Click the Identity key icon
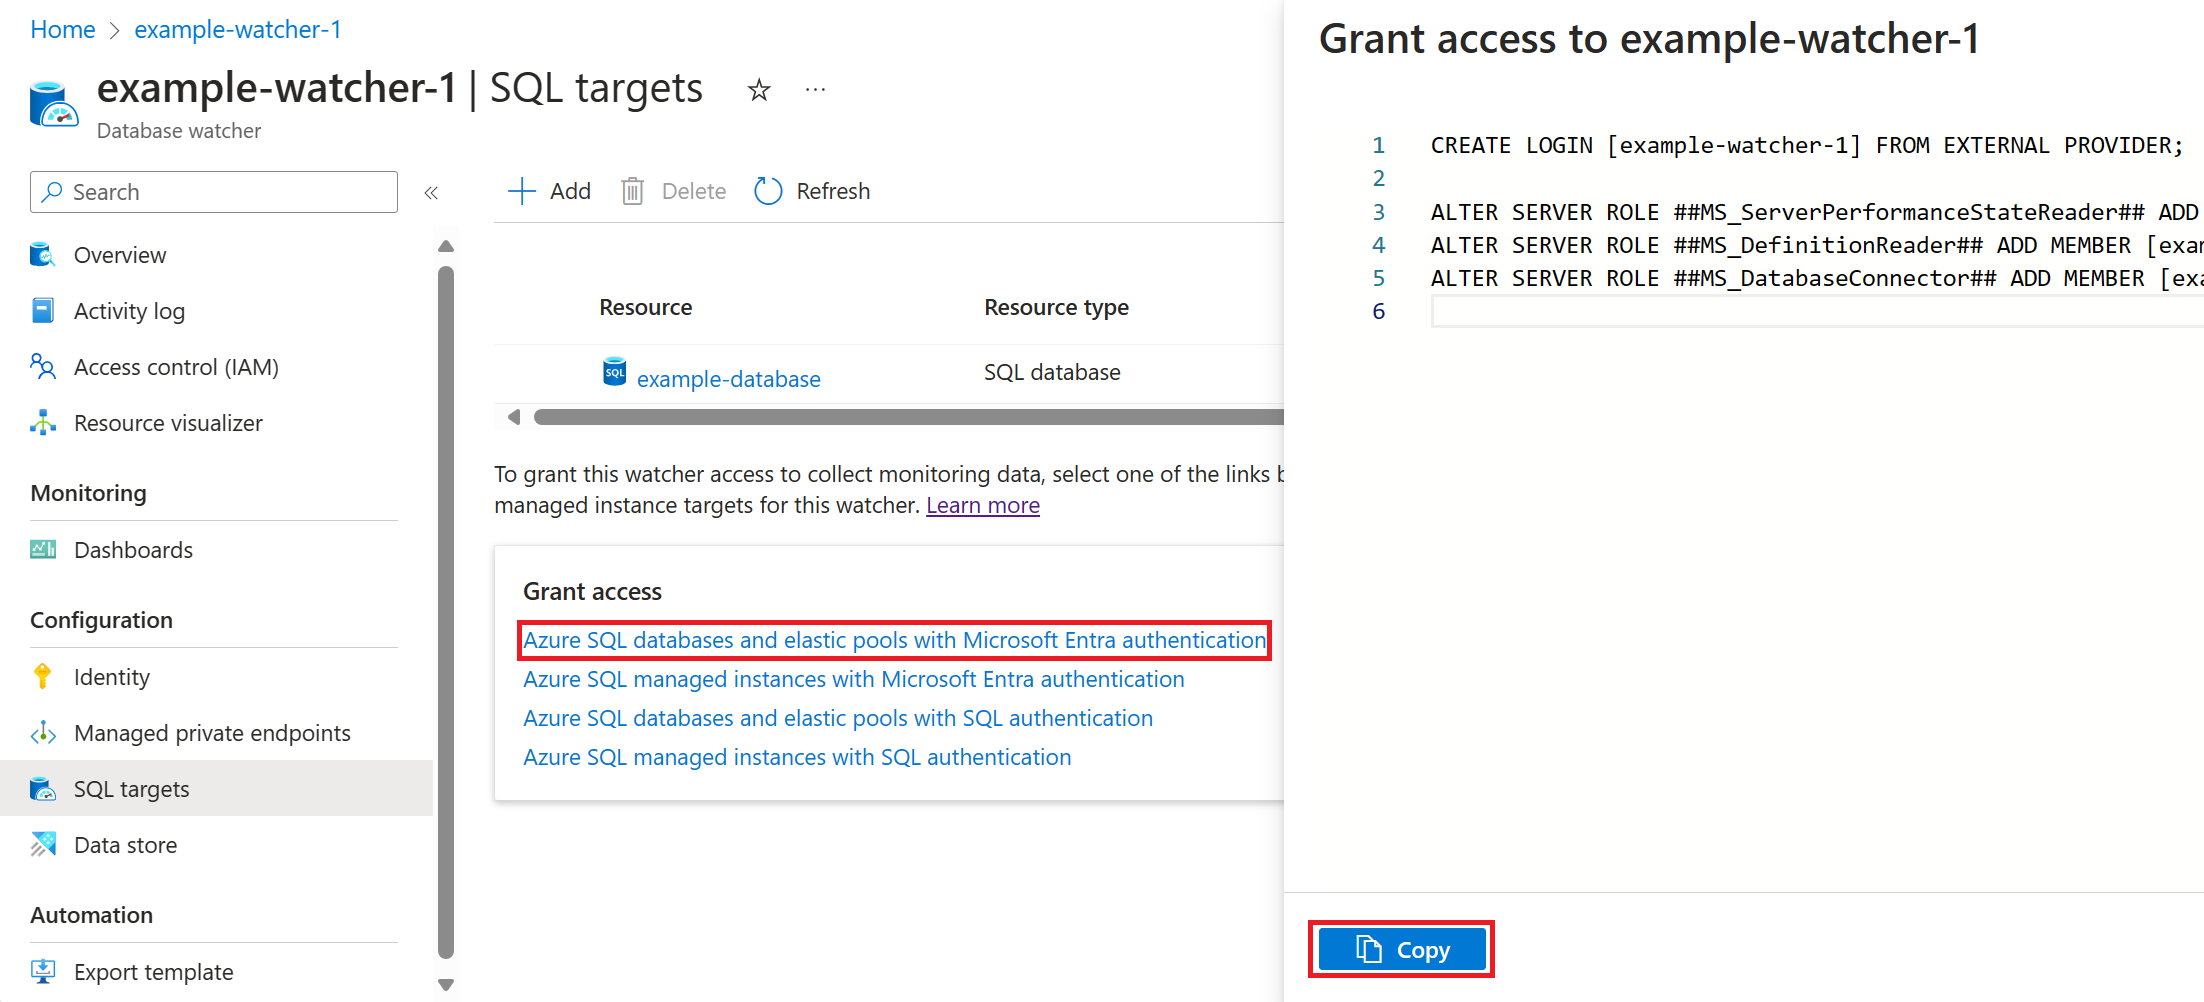This screenshot has height=1002, width=2204. [x=43, y=677]
